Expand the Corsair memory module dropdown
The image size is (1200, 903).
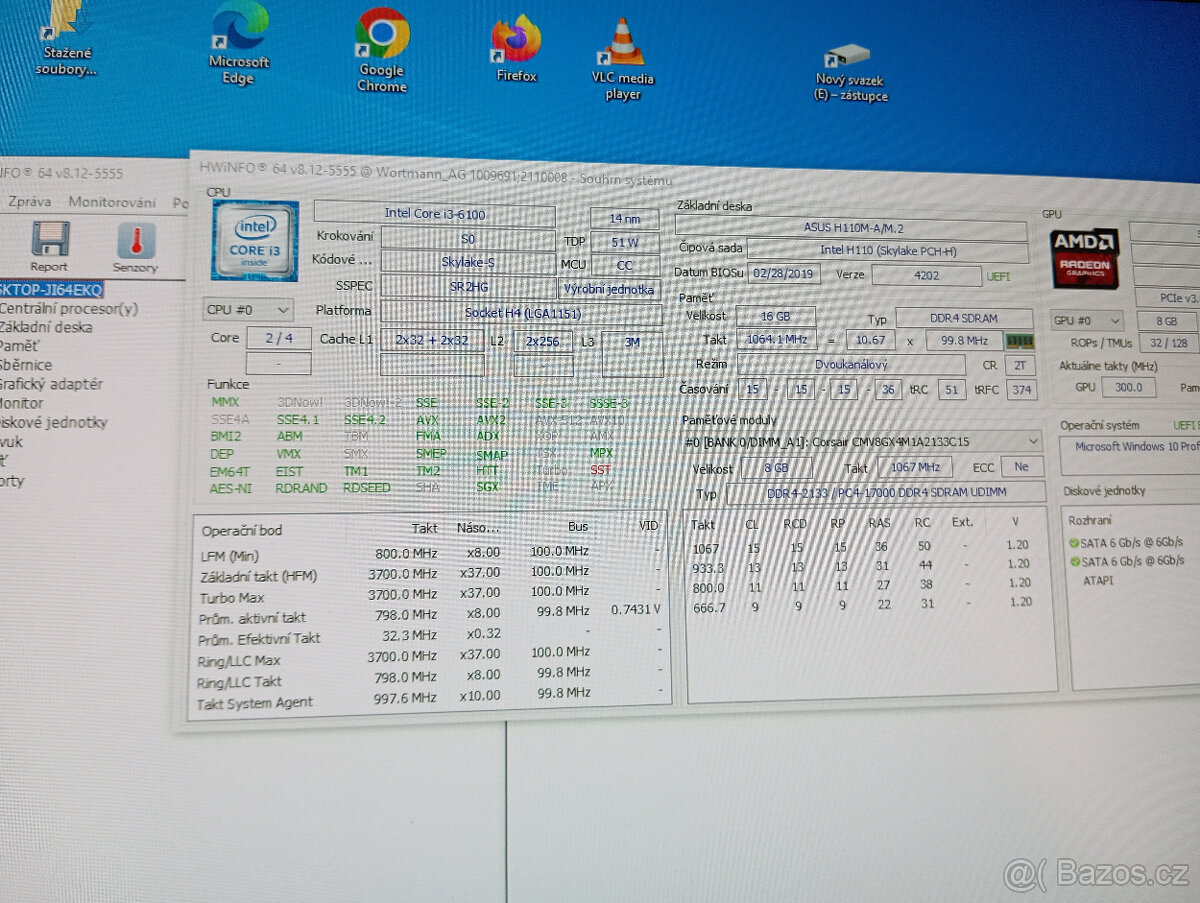pyautogui.click(x=1034, y=441)
